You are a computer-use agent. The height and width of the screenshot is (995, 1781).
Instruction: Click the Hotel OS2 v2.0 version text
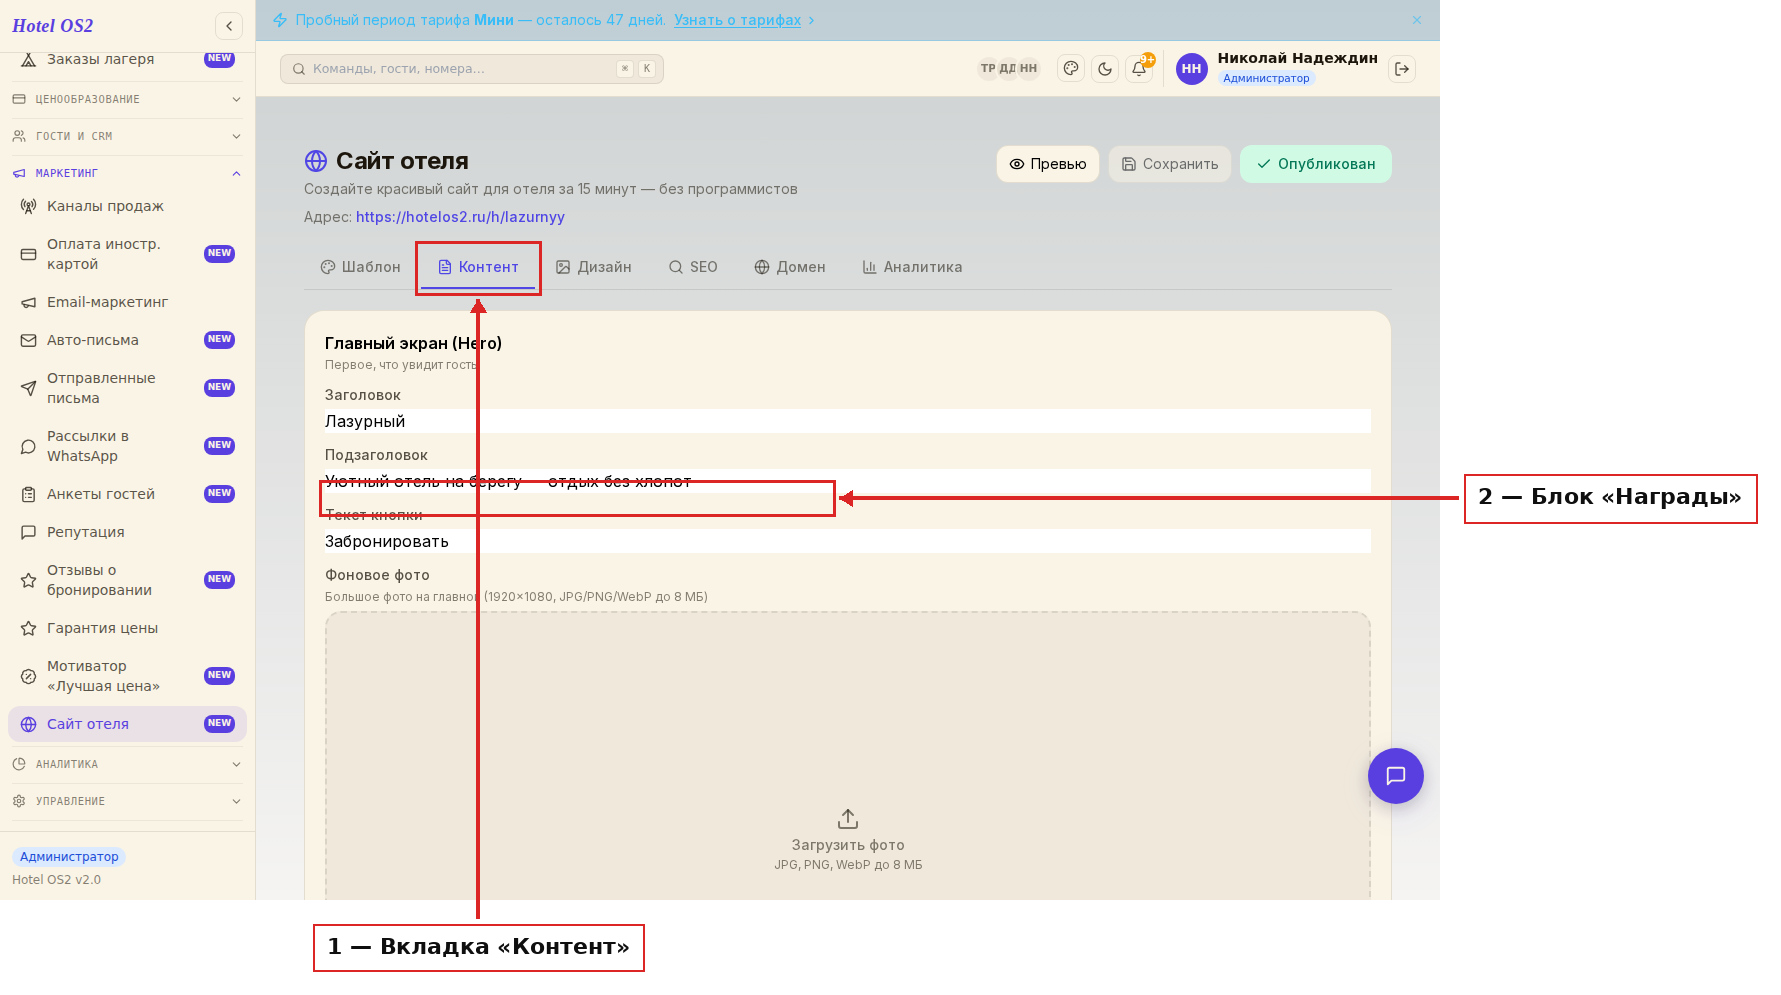pyautogui.click(x=56, y=880)
